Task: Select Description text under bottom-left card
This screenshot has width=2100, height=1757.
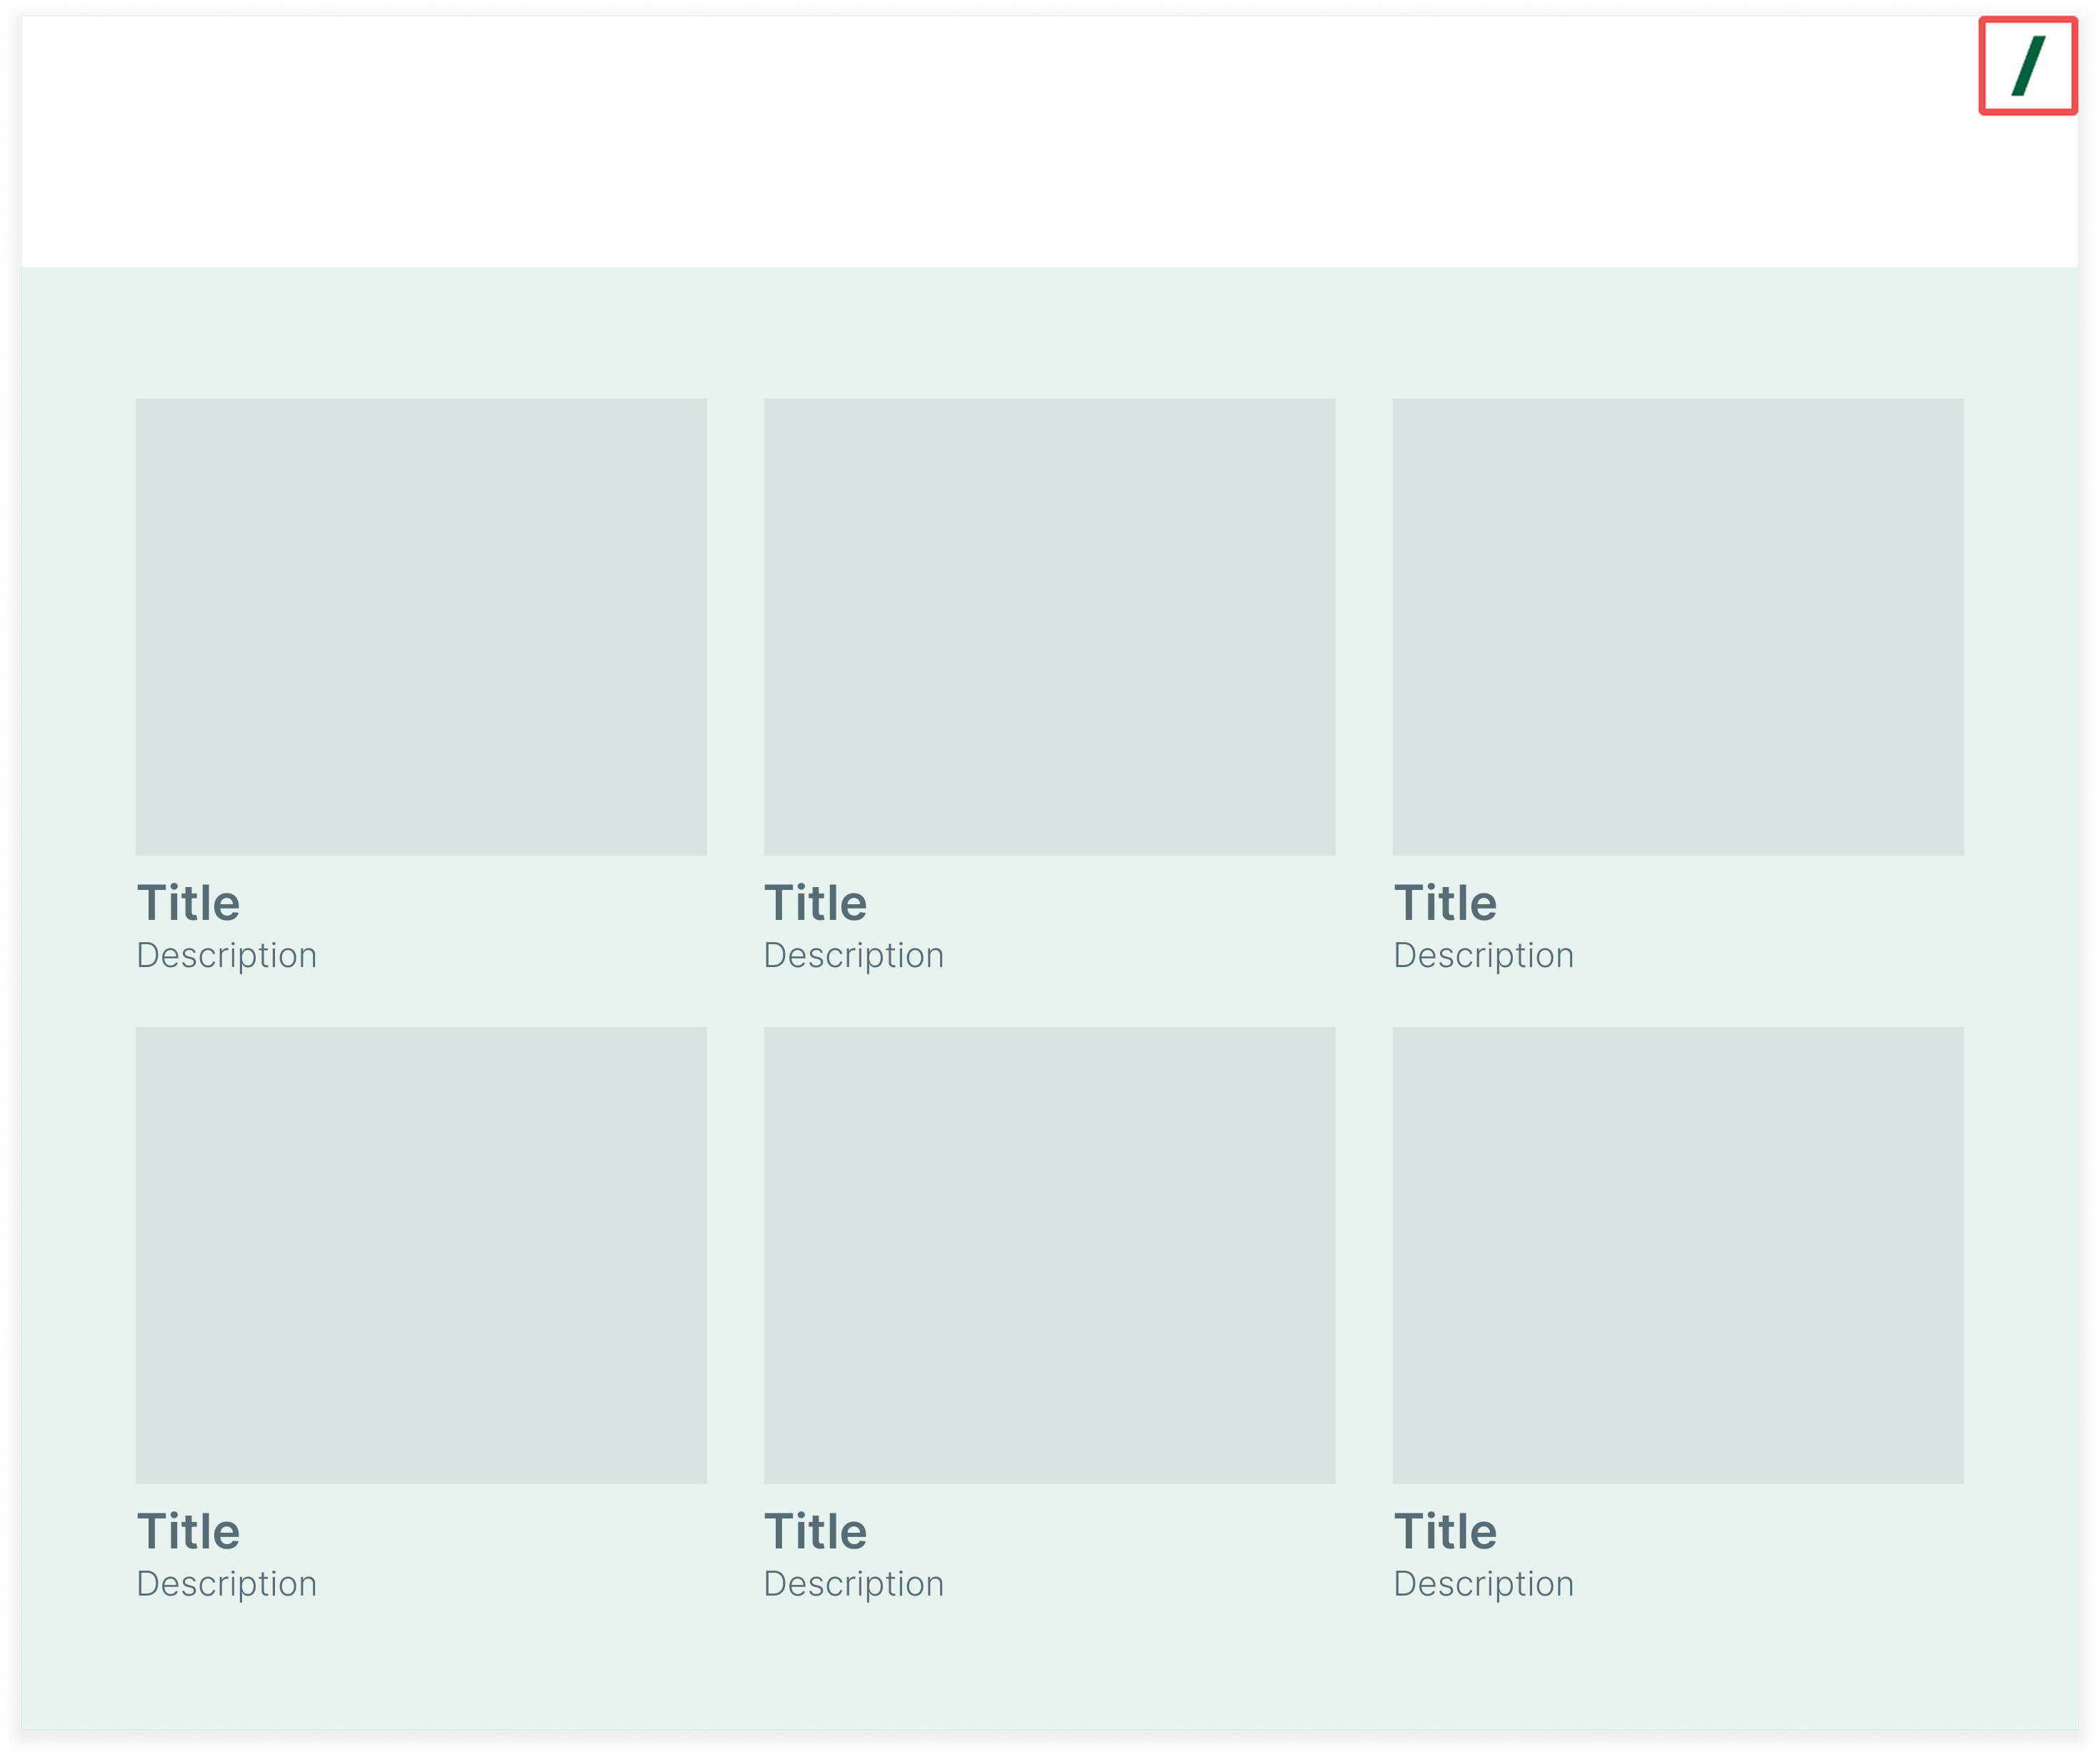Action: pos(226,1583)
